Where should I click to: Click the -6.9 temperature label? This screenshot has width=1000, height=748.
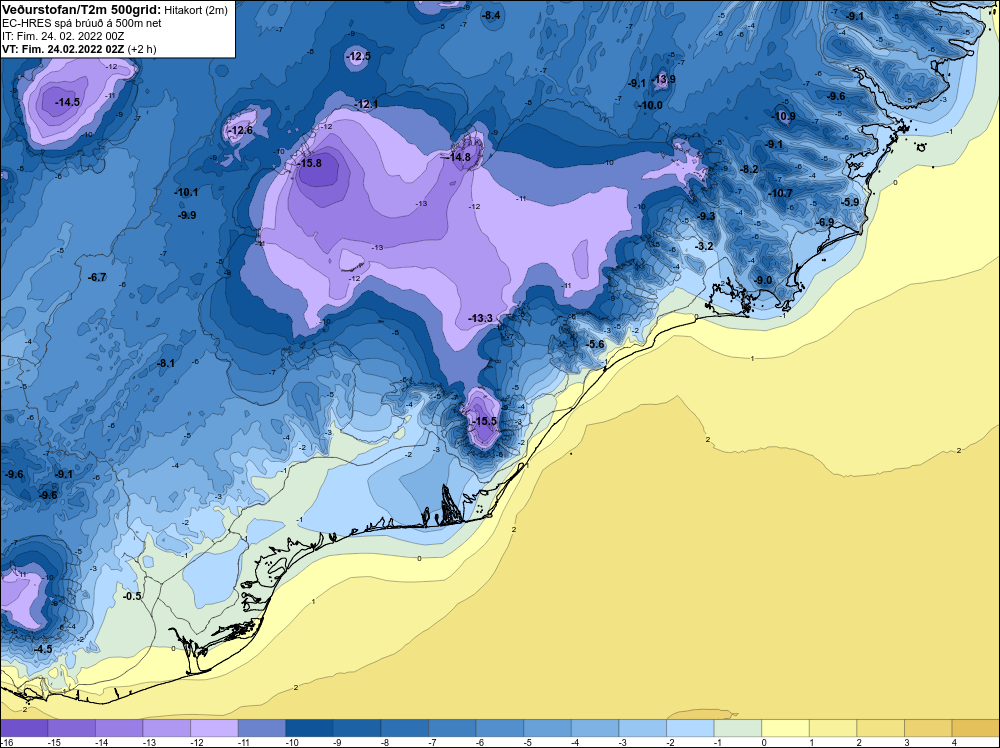point(825,222)
